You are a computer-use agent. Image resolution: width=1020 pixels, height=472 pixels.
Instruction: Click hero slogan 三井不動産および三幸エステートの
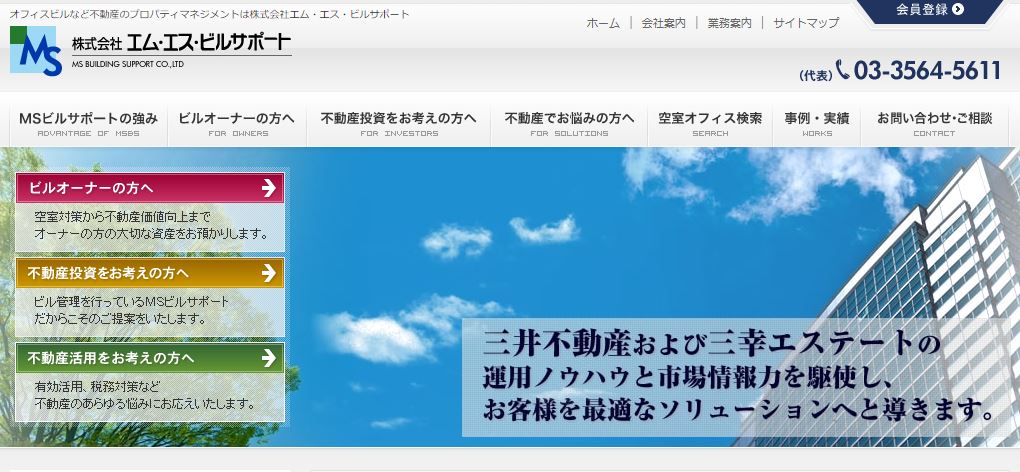coord(712,345)
